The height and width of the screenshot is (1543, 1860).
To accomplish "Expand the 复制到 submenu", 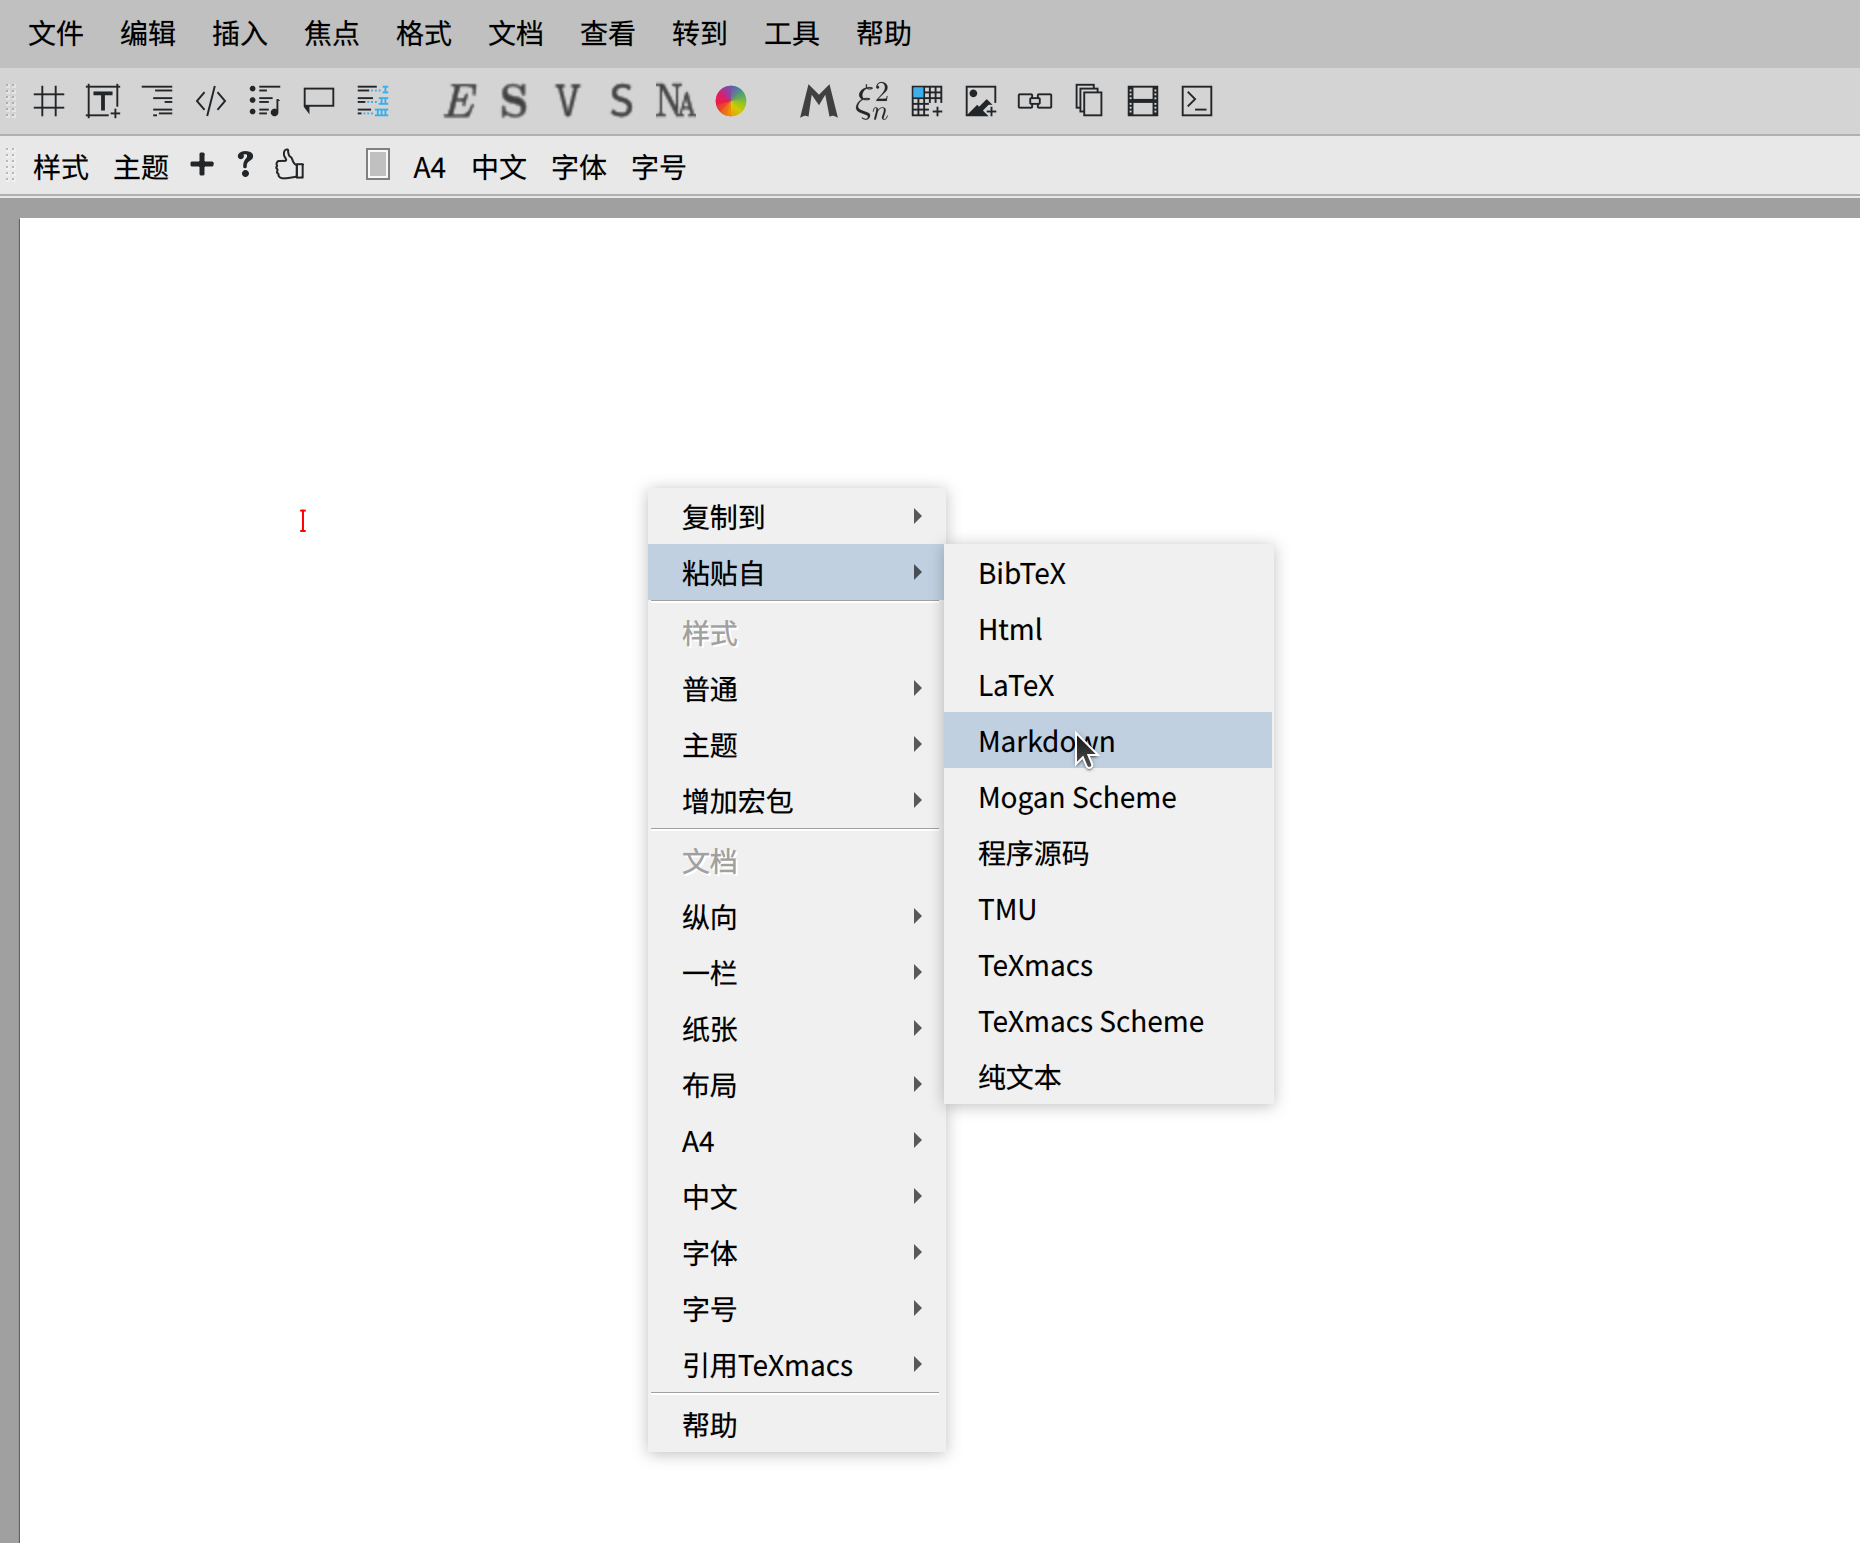I will [796, 517].
